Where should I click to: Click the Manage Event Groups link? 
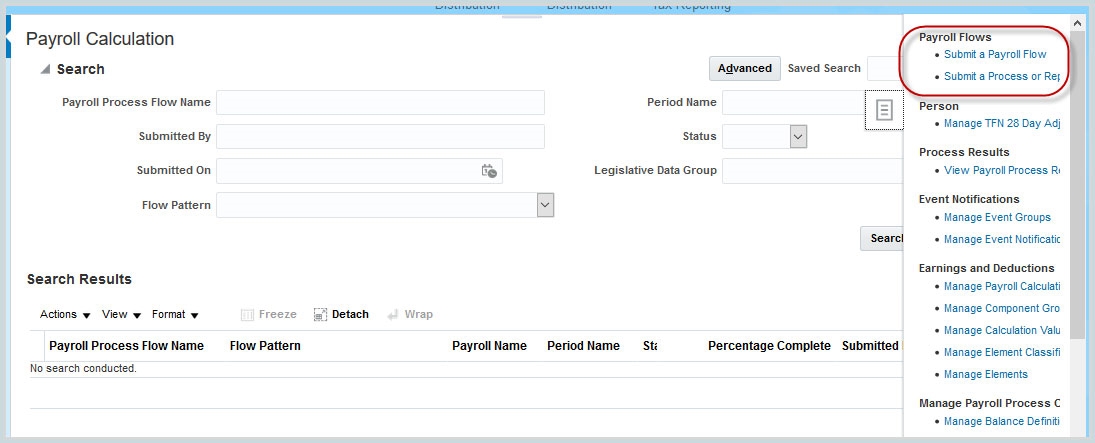pyautogui.click(x=997, y=217)
